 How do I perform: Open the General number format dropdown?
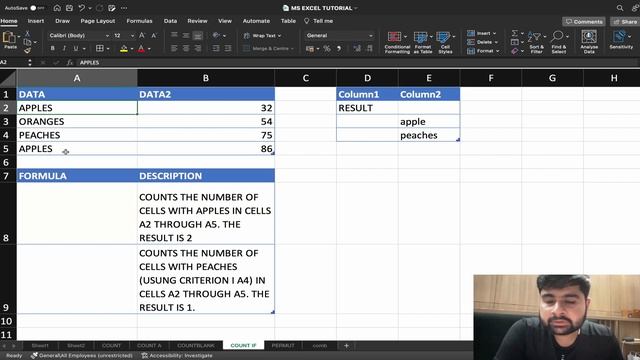pos(339,36)
